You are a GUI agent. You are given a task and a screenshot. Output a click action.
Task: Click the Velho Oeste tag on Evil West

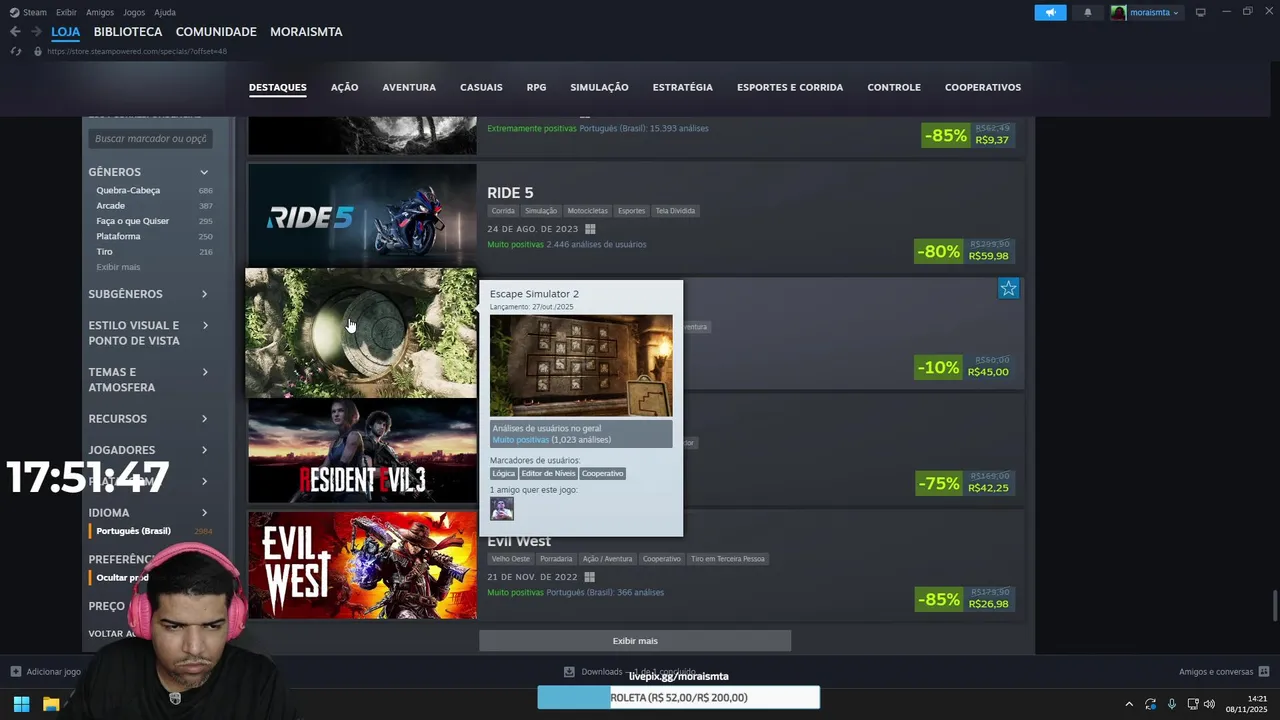[x=511, y=559]
